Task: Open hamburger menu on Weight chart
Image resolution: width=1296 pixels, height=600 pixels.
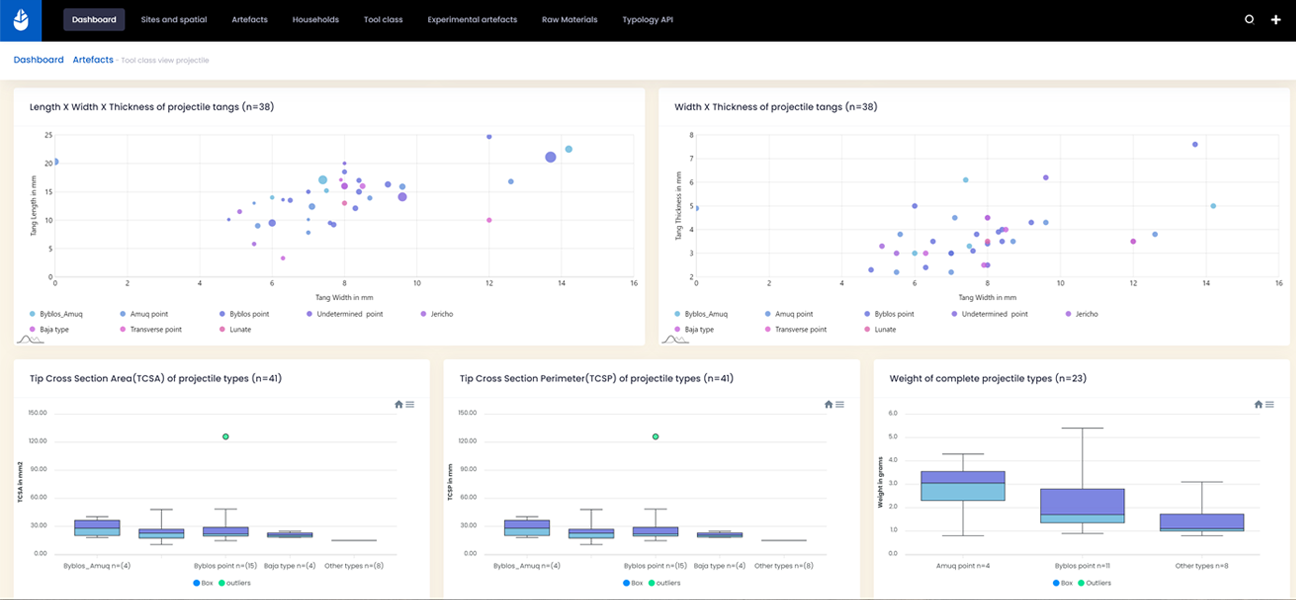Action: click(1269, 404)
